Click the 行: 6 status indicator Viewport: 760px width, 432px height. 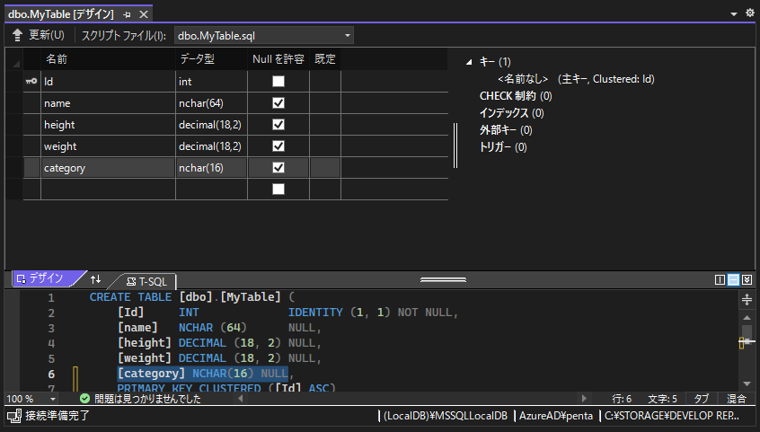[621, 399]
